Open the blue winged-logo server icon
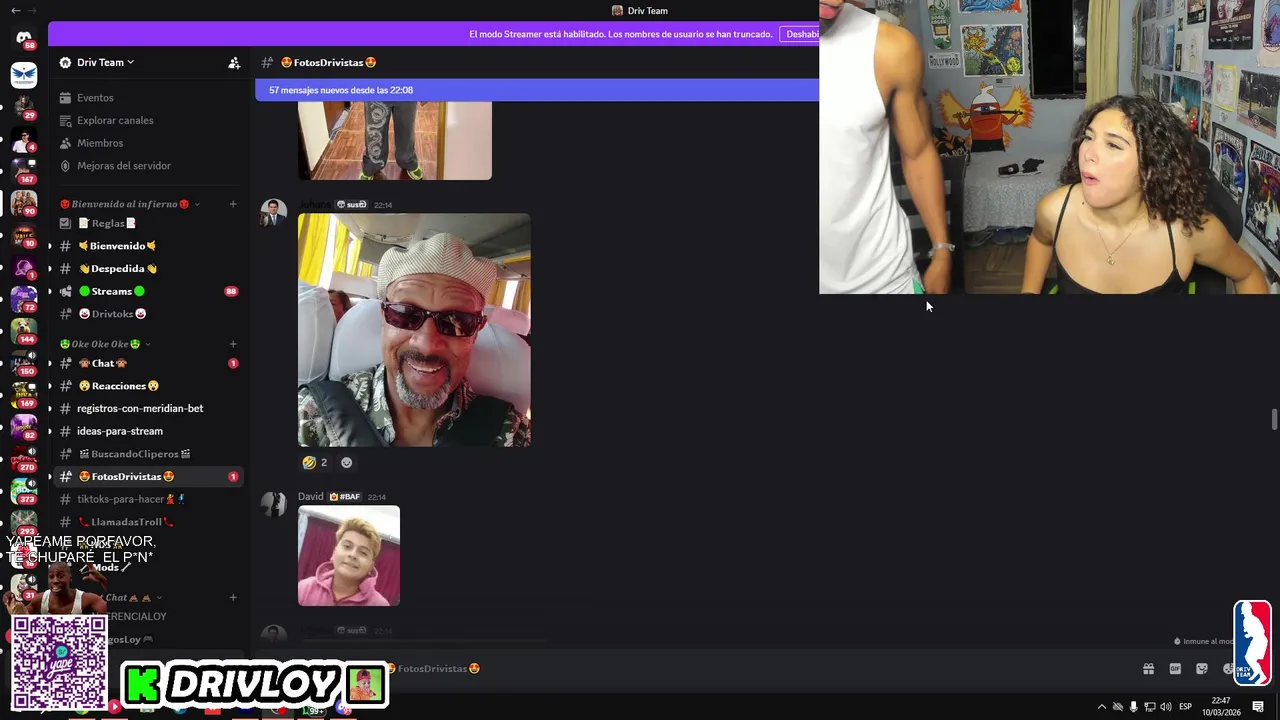The image size is (1280, 720). (24, 74)
